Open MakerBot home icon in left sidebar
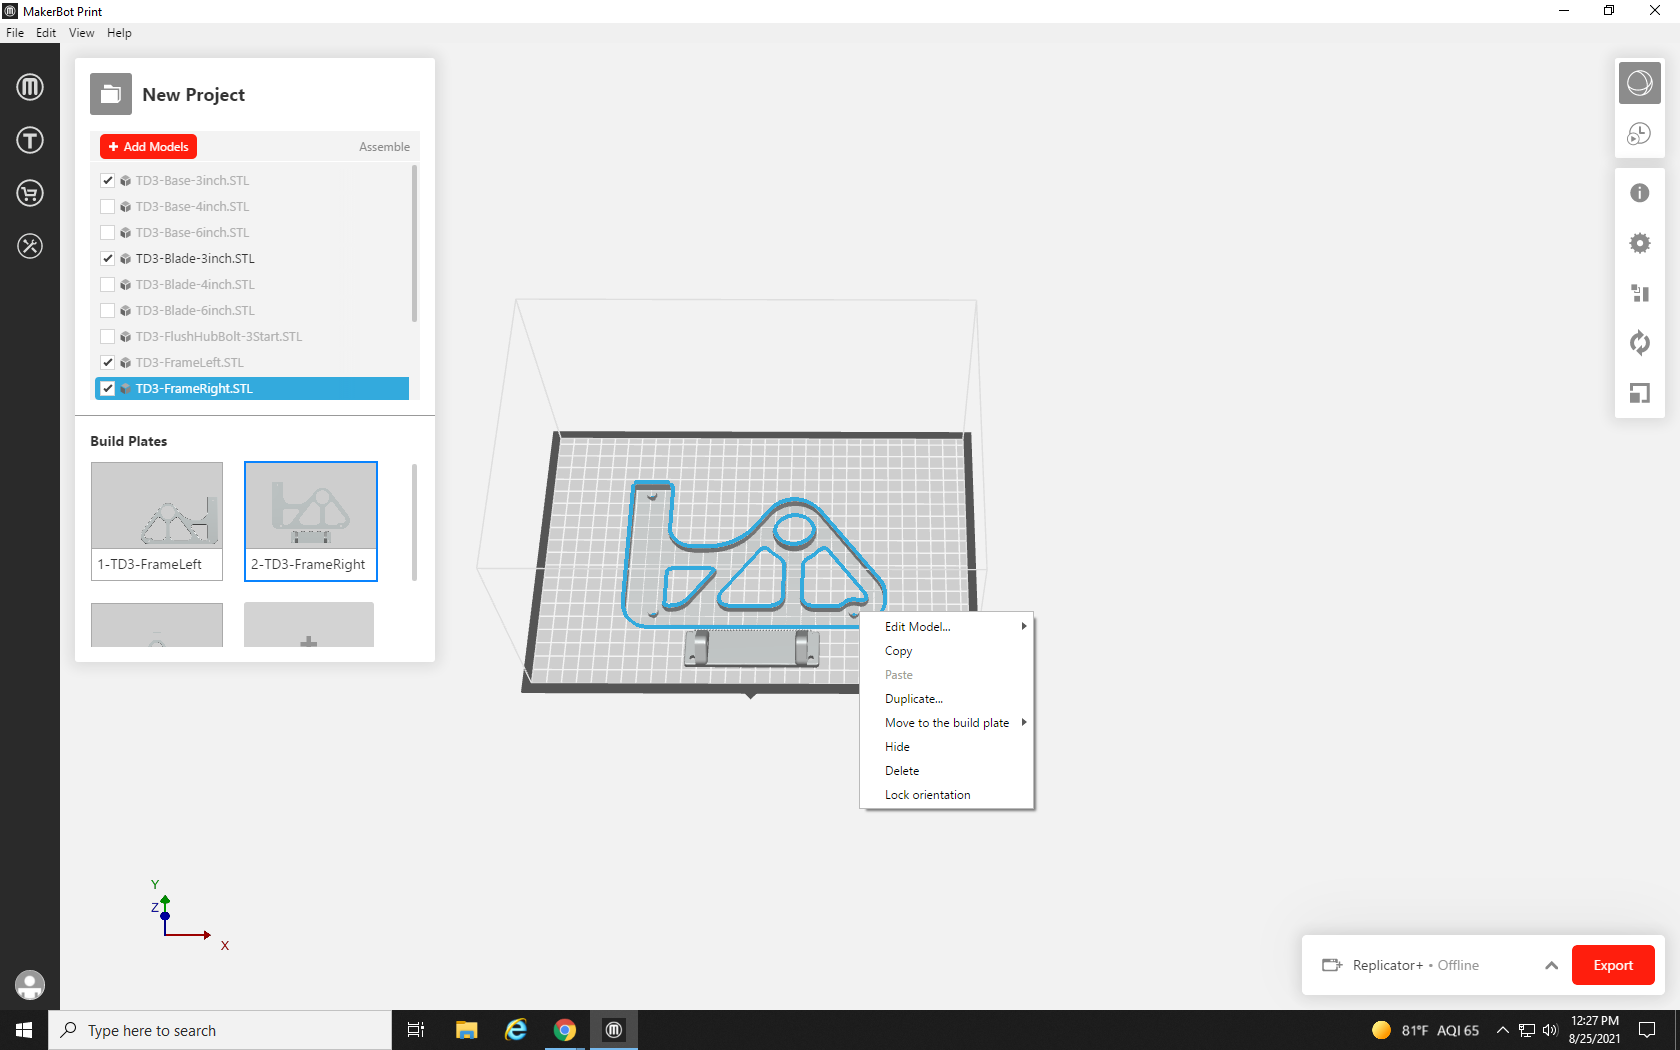This screenshot has height=1050, width=1680. pyautogui.click(x=30, y=87)
